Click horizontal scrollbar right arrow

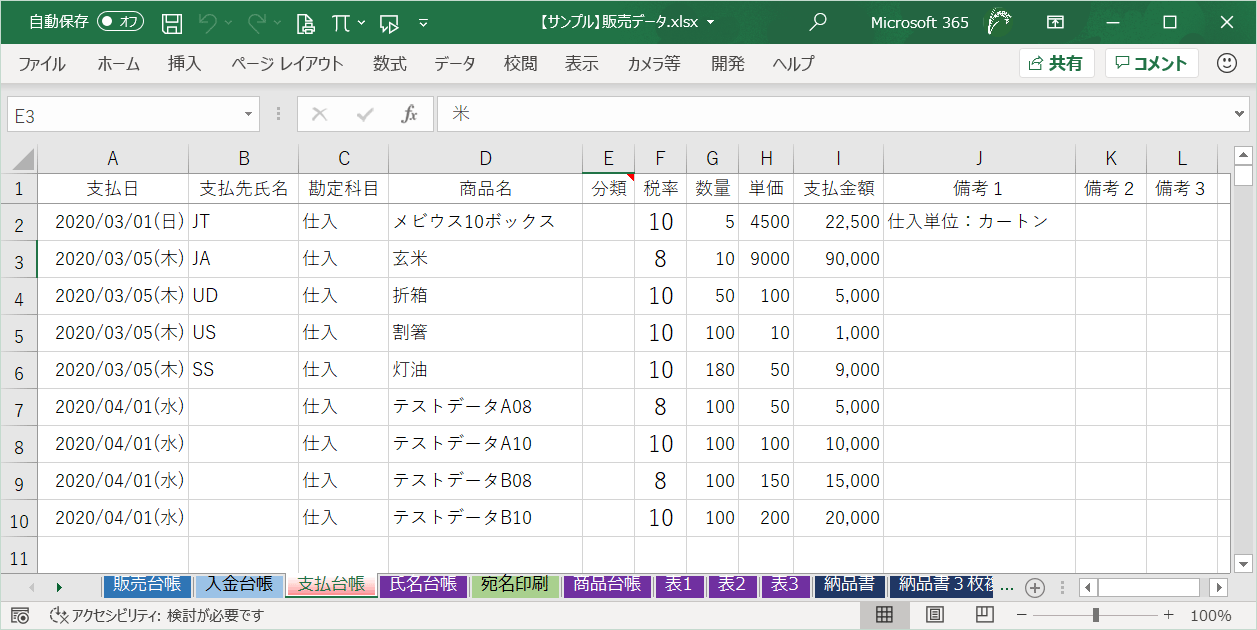coord(1218,587)
